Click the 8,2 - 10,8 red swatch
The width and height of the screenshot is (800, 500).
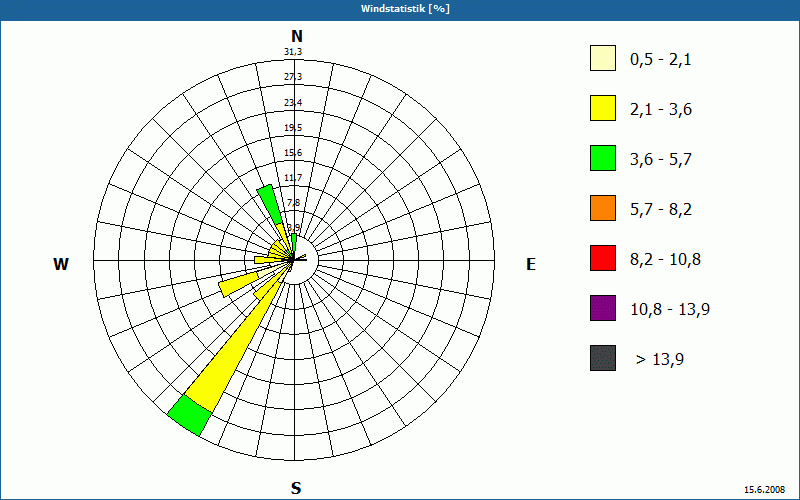tap(603, 258)
